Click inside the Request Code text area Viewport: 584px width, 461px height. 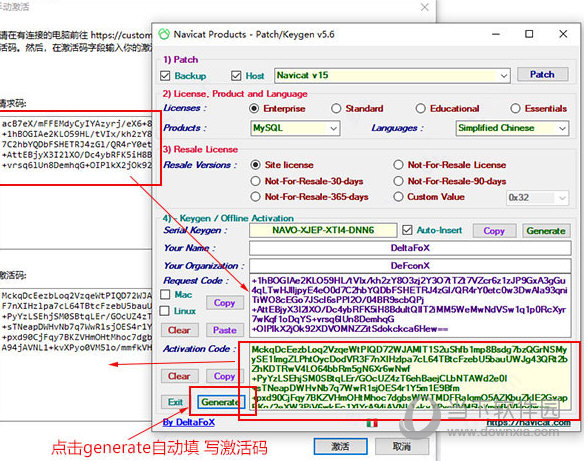pos(410,305)
